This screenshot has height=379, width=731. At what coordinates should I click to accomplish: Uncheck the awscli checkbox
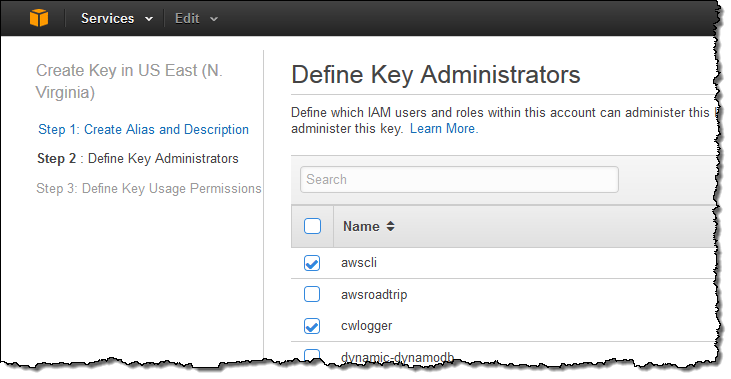click(312, 263)
